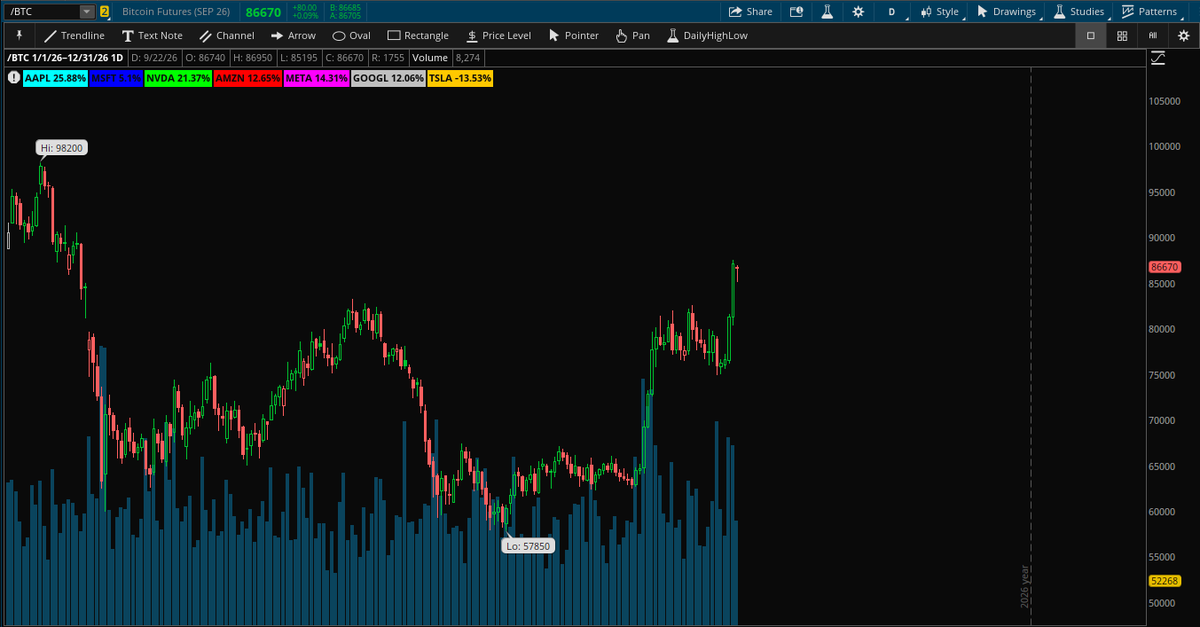Select the Price Level tool

coord(498,35)
